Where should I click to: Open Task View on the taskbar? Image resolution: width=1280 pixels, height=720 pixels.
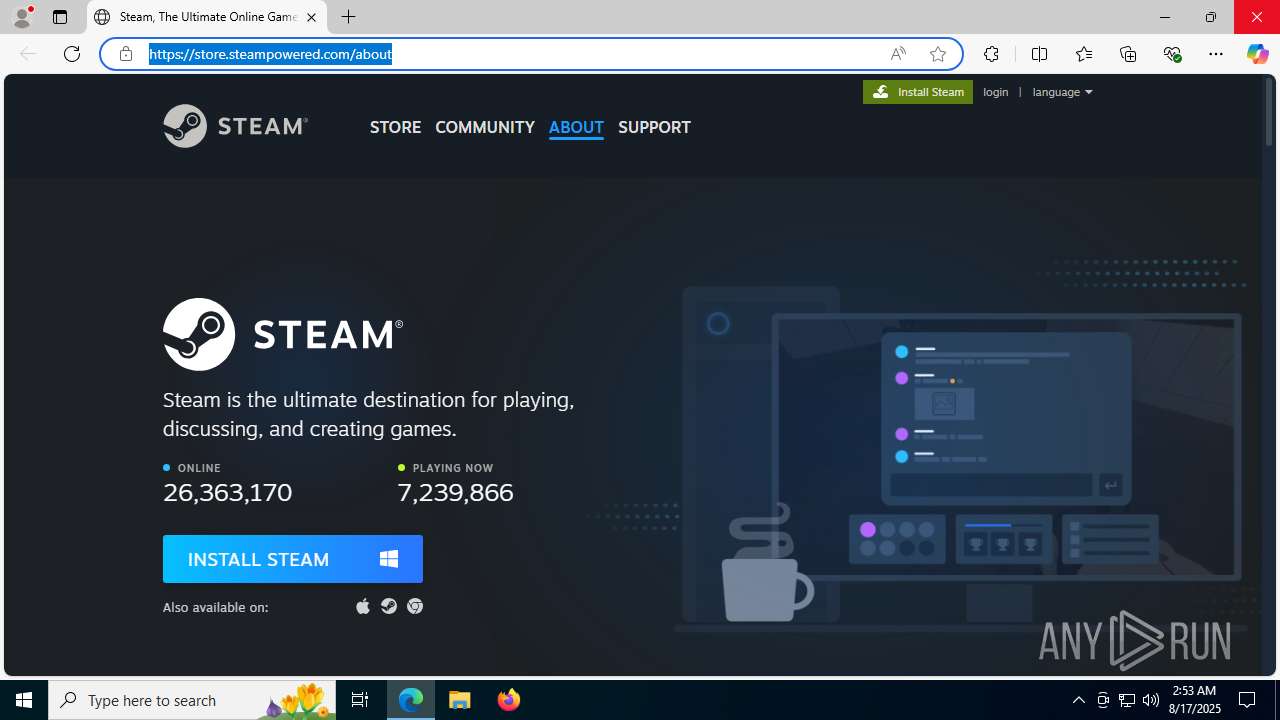(360, 700)
